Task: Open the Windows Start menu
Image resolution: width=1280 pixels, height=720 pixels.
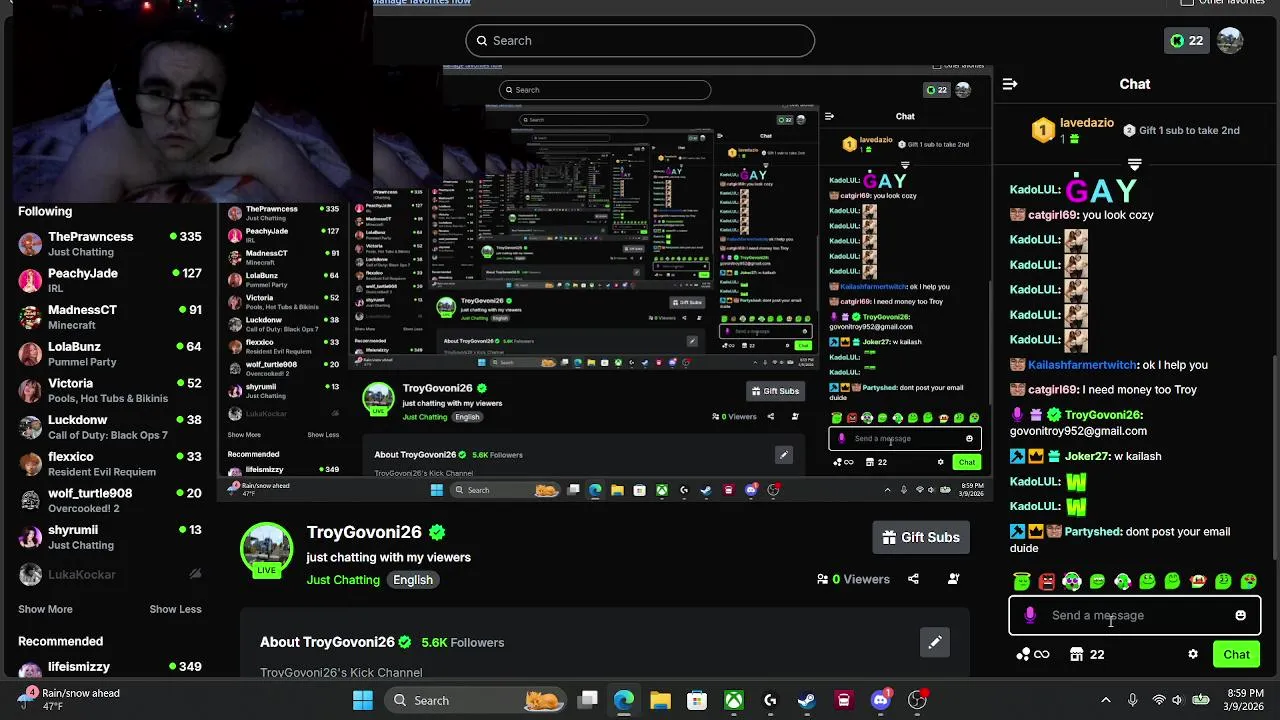Action: point(363,700)
